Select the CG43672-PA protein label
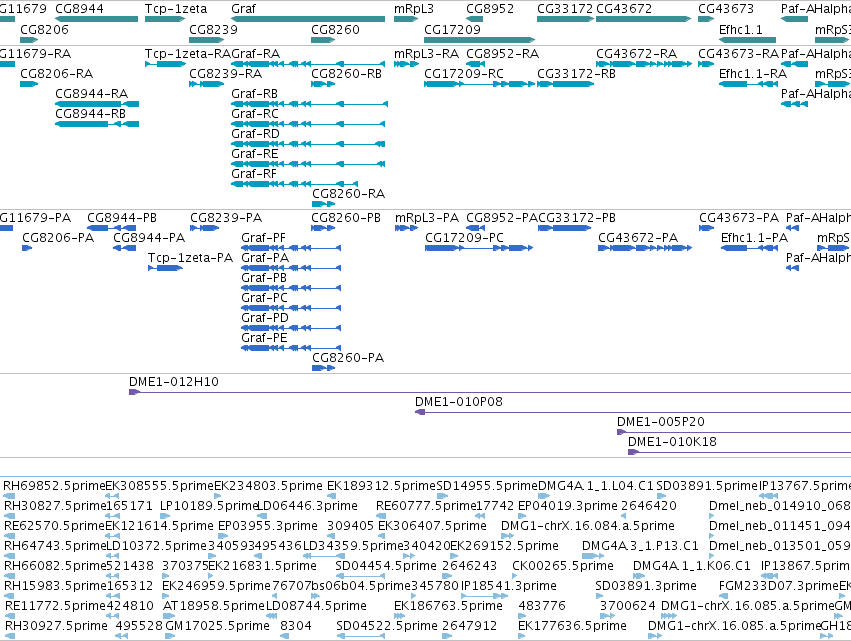Image resolution: width=851 pixels, height=641 pixels. point(638,238)
